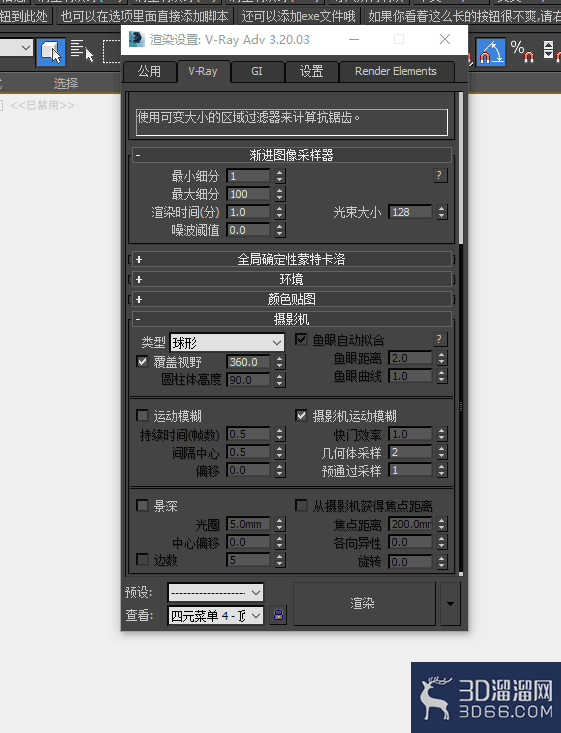Click the 渲染 render button
The width and height of the screenshot is (561, 733).
click(x=364, y=604)
